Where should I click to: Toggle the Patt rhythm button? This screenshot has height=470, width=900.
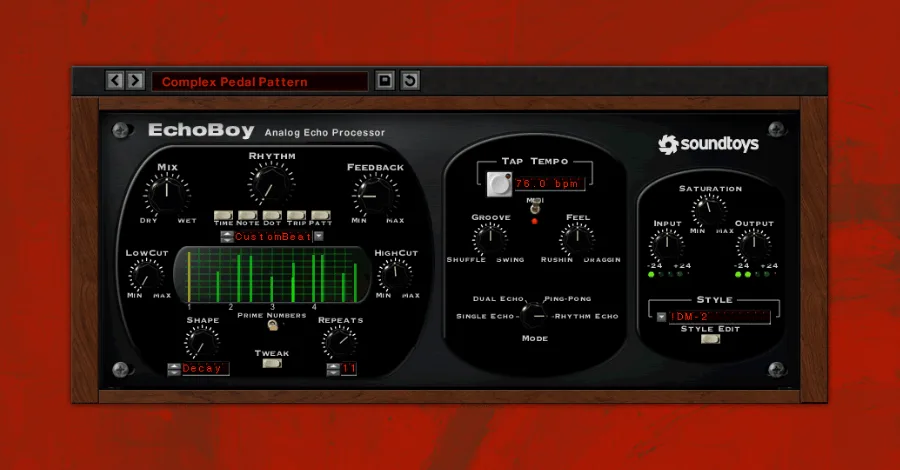click(x=320, y=215)
